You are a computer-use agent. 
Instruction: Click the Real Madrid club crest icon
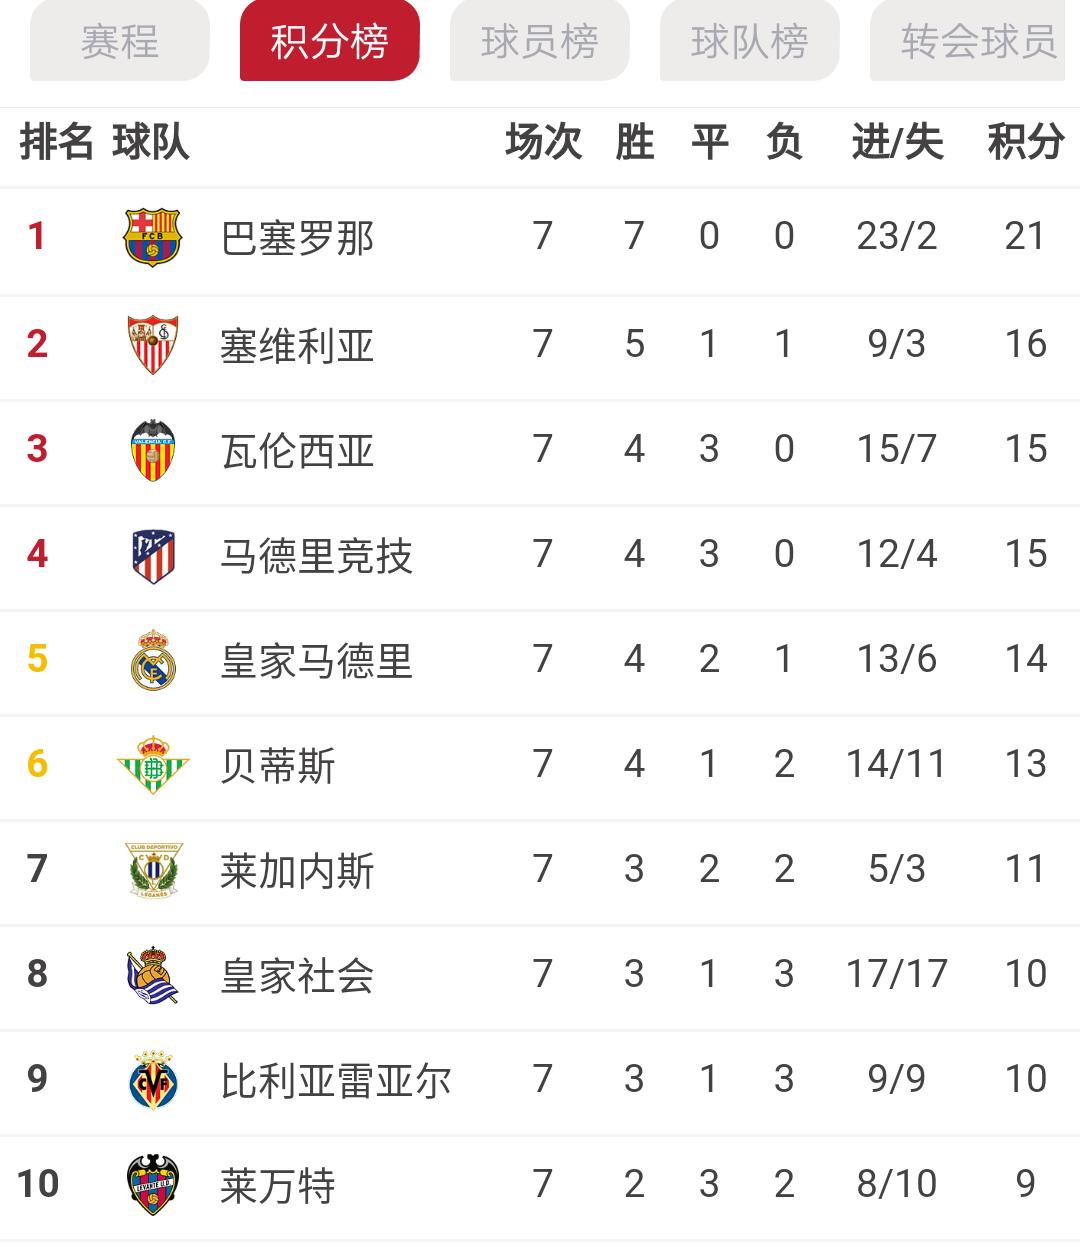pyautogui.click(x=155, y=658)
